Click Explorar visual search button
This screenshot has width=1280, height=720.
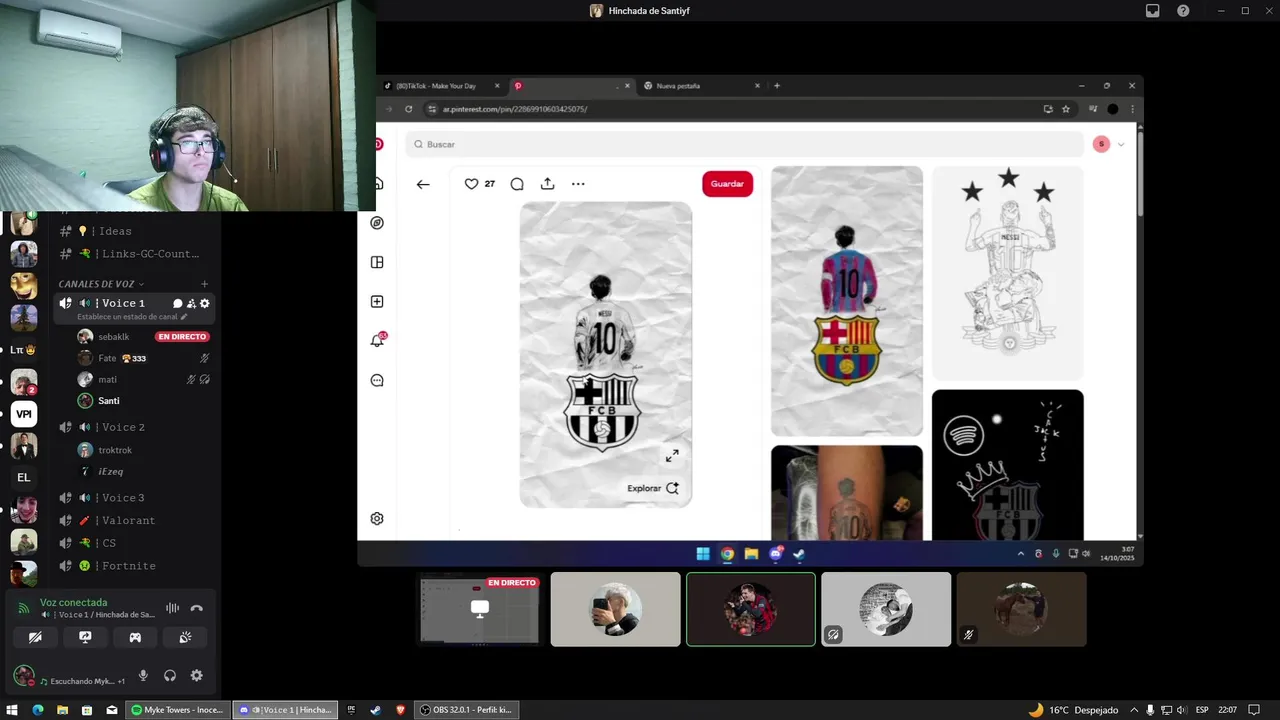tap(653, 488)
